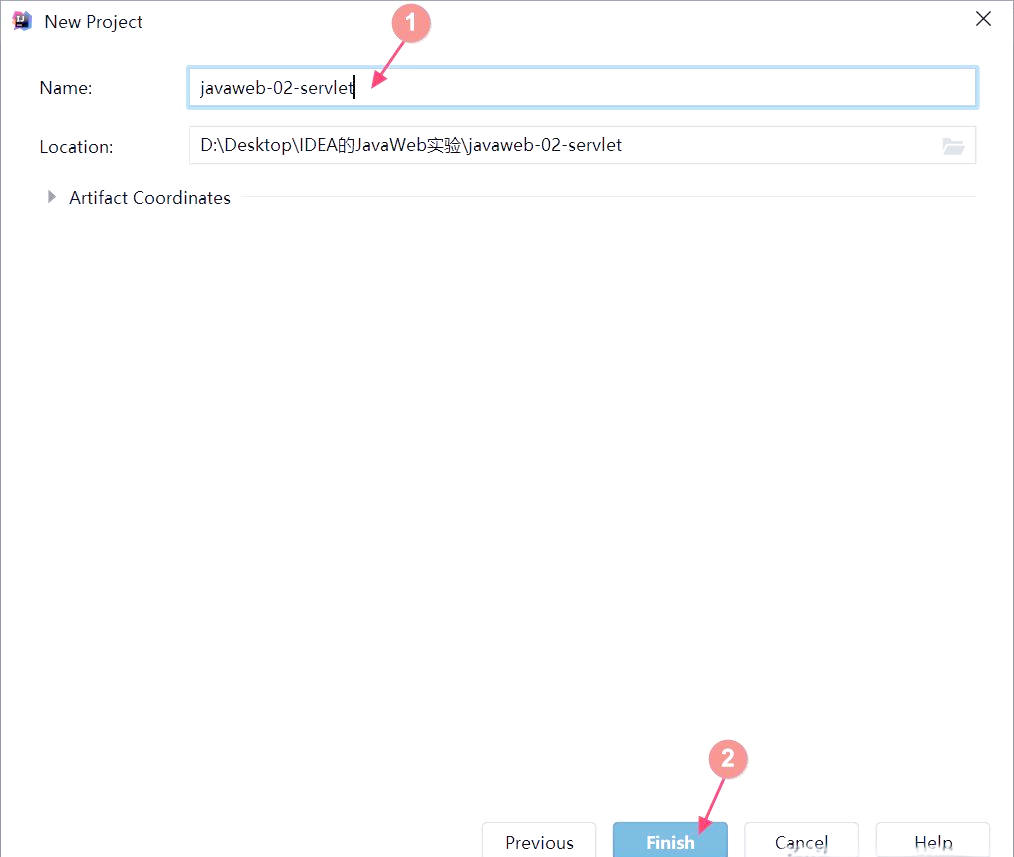This screenshot has height=857, width=1014.
Task: Expand the Artifact Coordinates section
Action: point(52,197)
